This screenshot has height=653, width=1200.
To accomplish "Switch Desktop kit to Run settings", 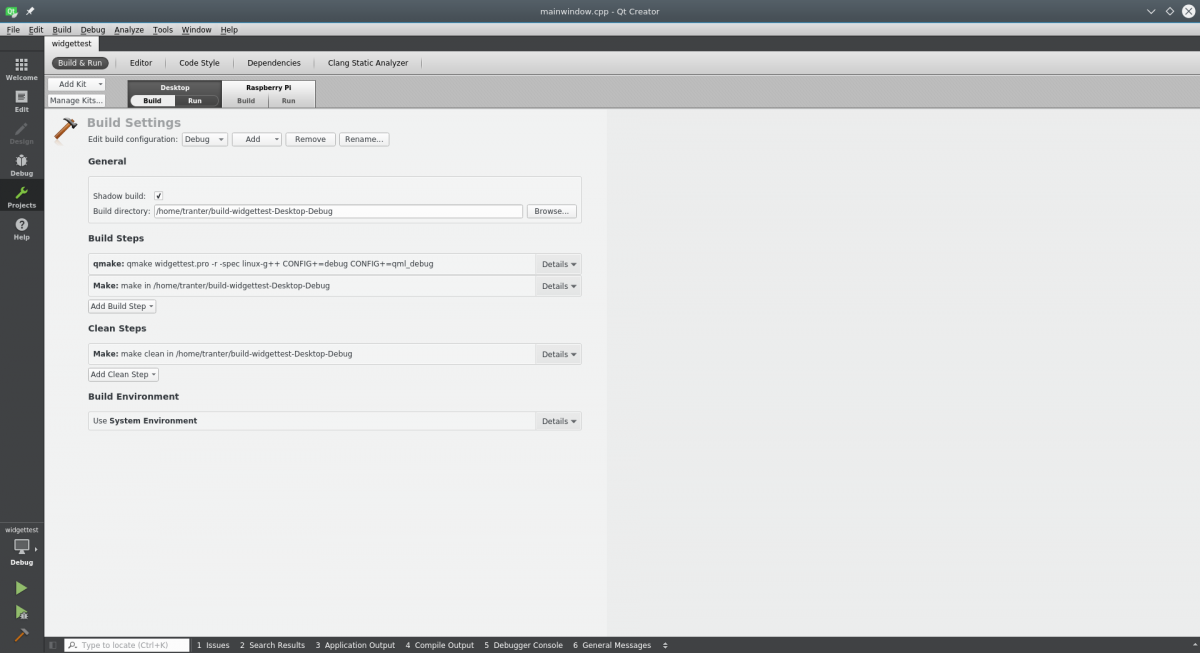I will click(195, 101).
